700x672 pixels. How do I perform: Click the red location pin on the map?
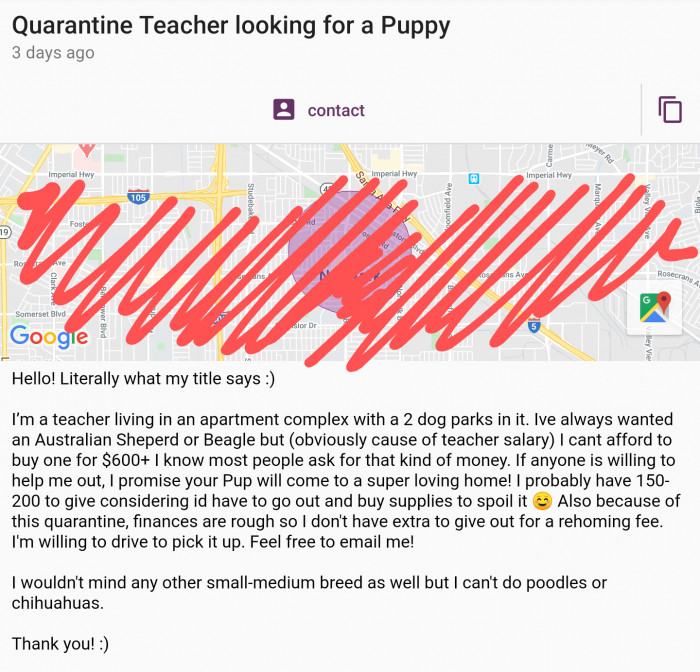pyautogui.click(x=87, y=150)
